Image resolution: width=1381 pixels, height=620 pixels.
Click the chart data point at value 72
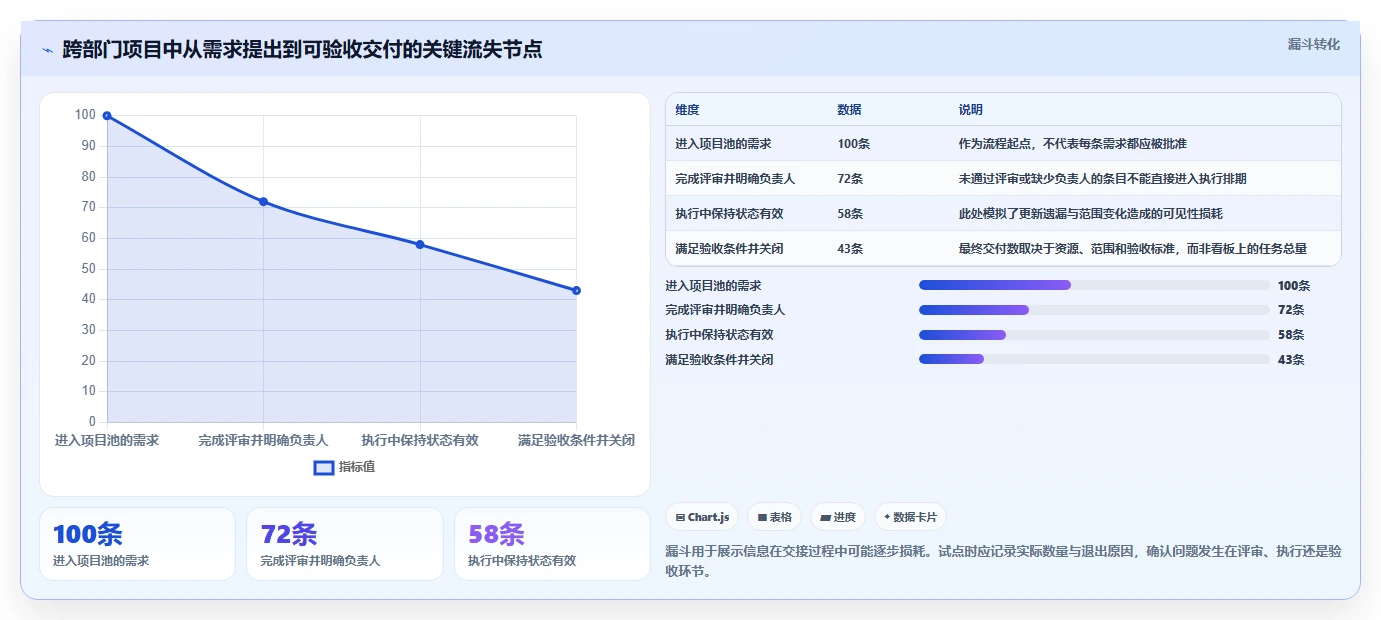(x=264, y=202)
